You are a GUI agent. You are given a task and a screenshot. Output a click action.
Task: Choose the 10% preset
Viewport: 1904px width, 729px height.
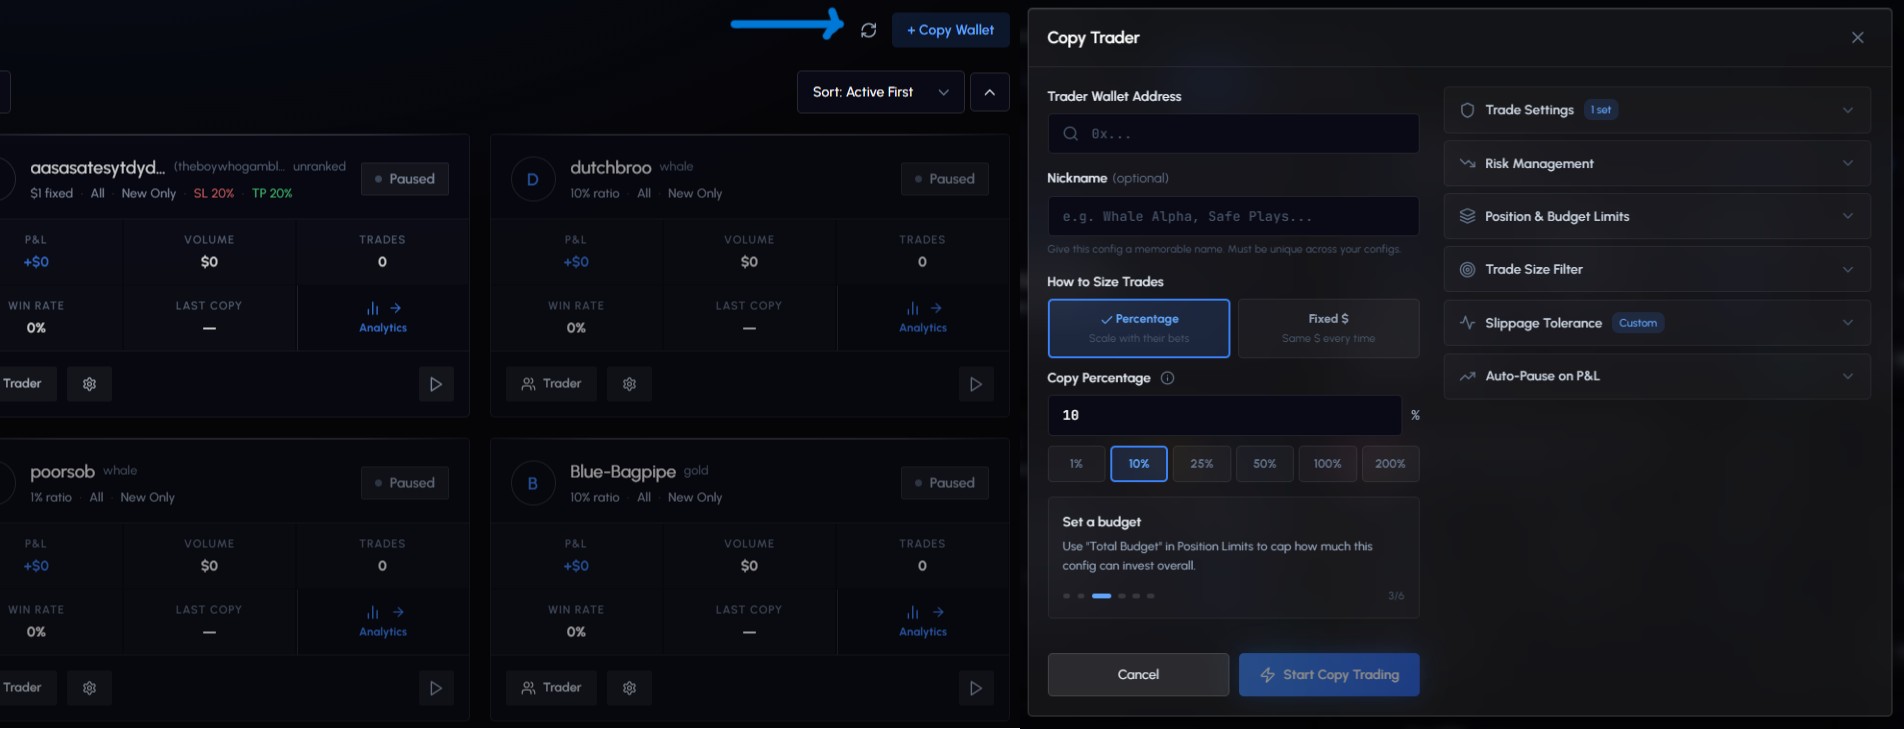pyautogui.click(x=1138, y=464)
